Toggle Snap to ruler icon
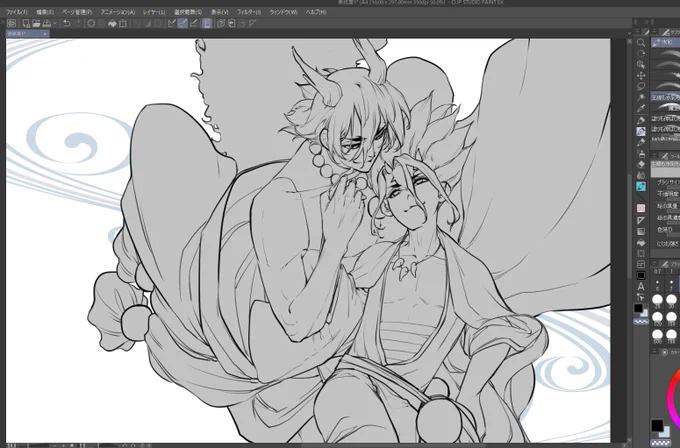Screen dimensions: 680x448 click(x=172, y=23)
